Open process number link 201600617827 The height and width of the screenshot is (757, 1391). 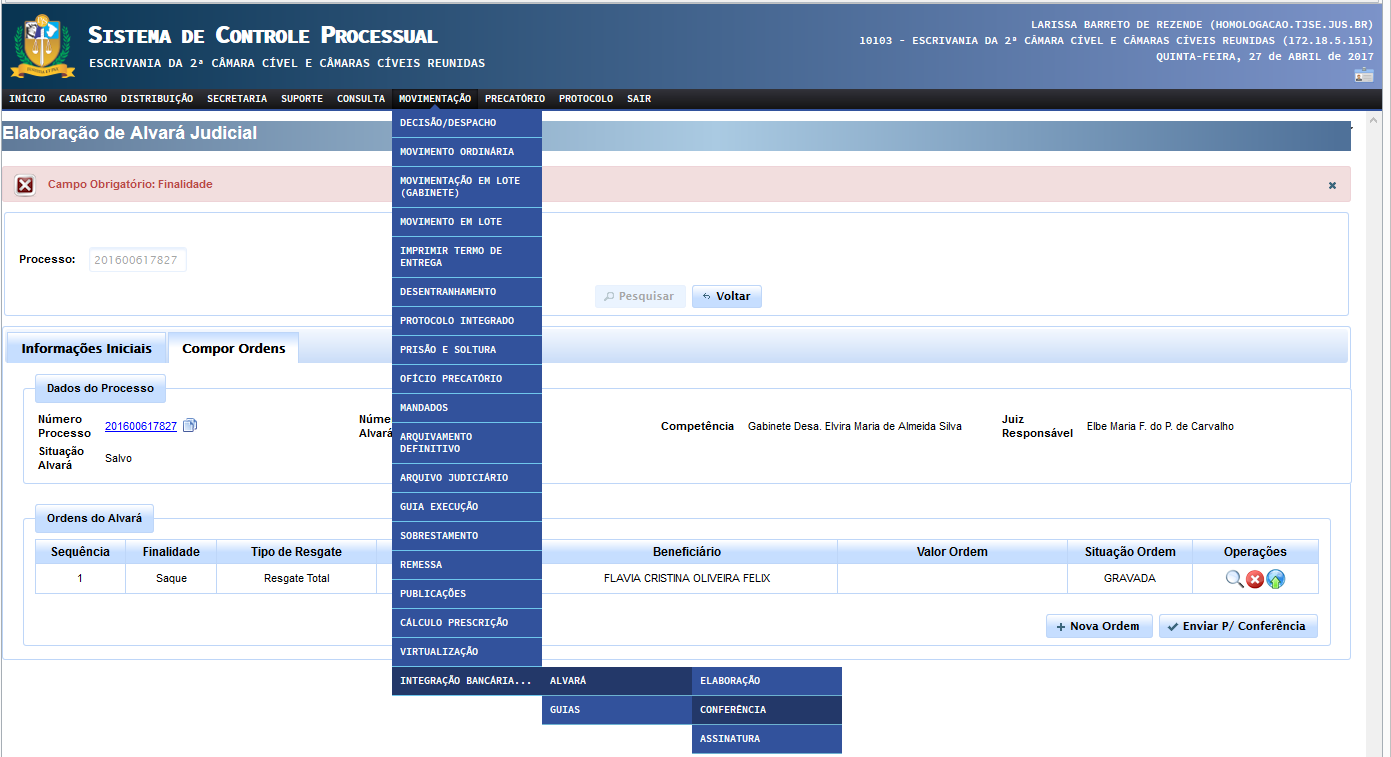tap(141, 426)
